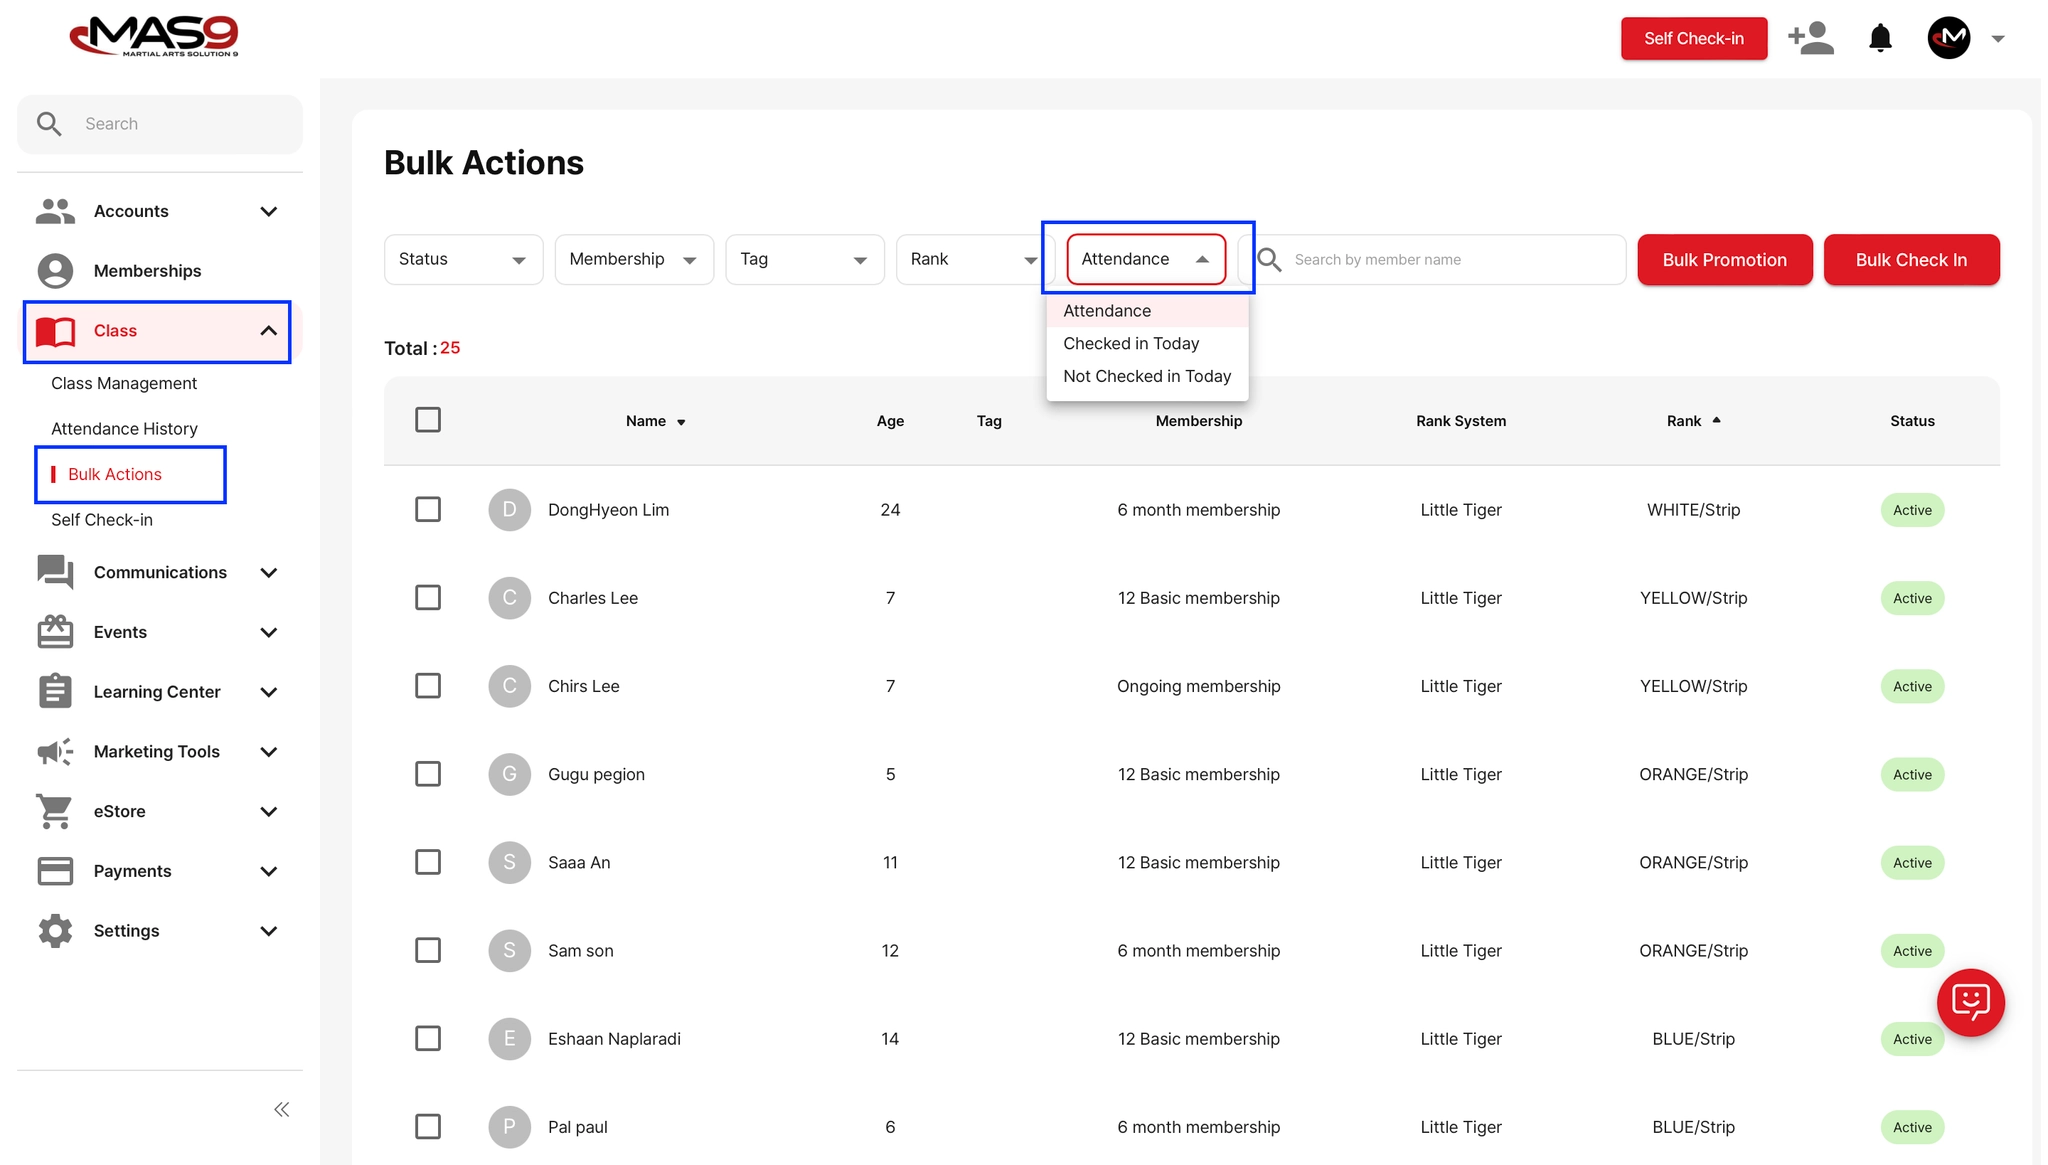The image size is (2048, 1165).
Task: Open the Attendance History link
Action: pyautogui.click(x=124, y=428)
